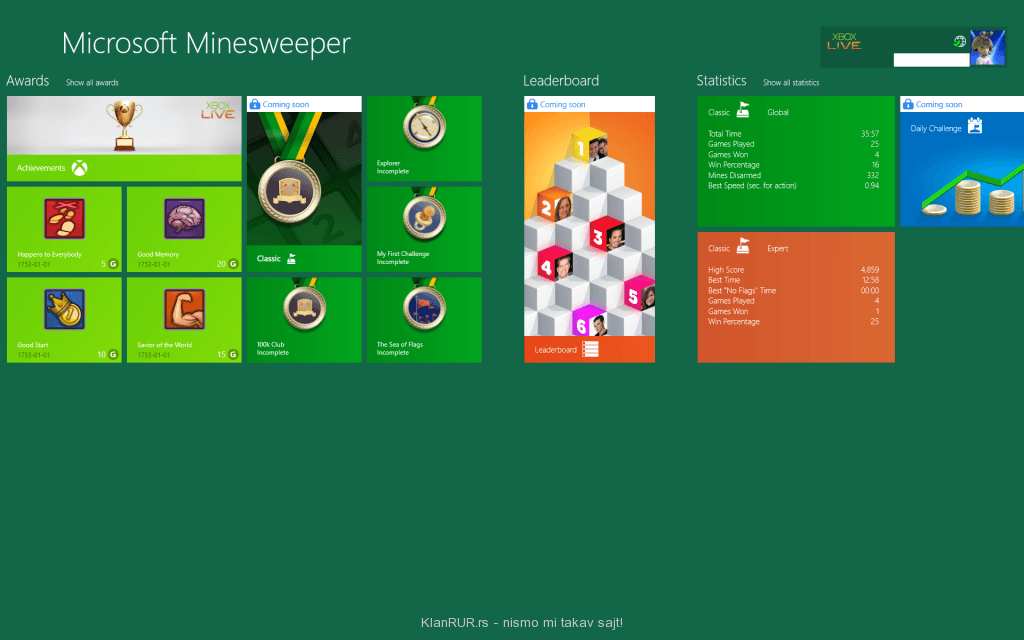Select the 100k Club medal tile
1024x640 pixels.
click(x=304, y=319)
